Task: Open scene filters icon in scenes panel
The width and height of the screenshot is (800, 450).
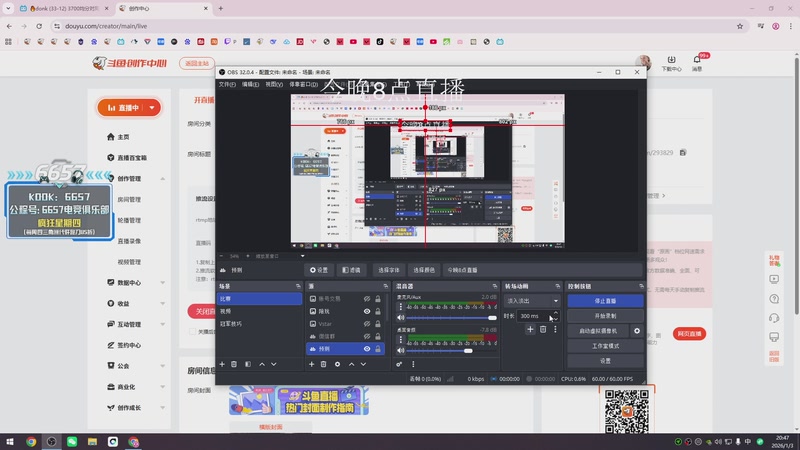Action: (x=248, y=364)
